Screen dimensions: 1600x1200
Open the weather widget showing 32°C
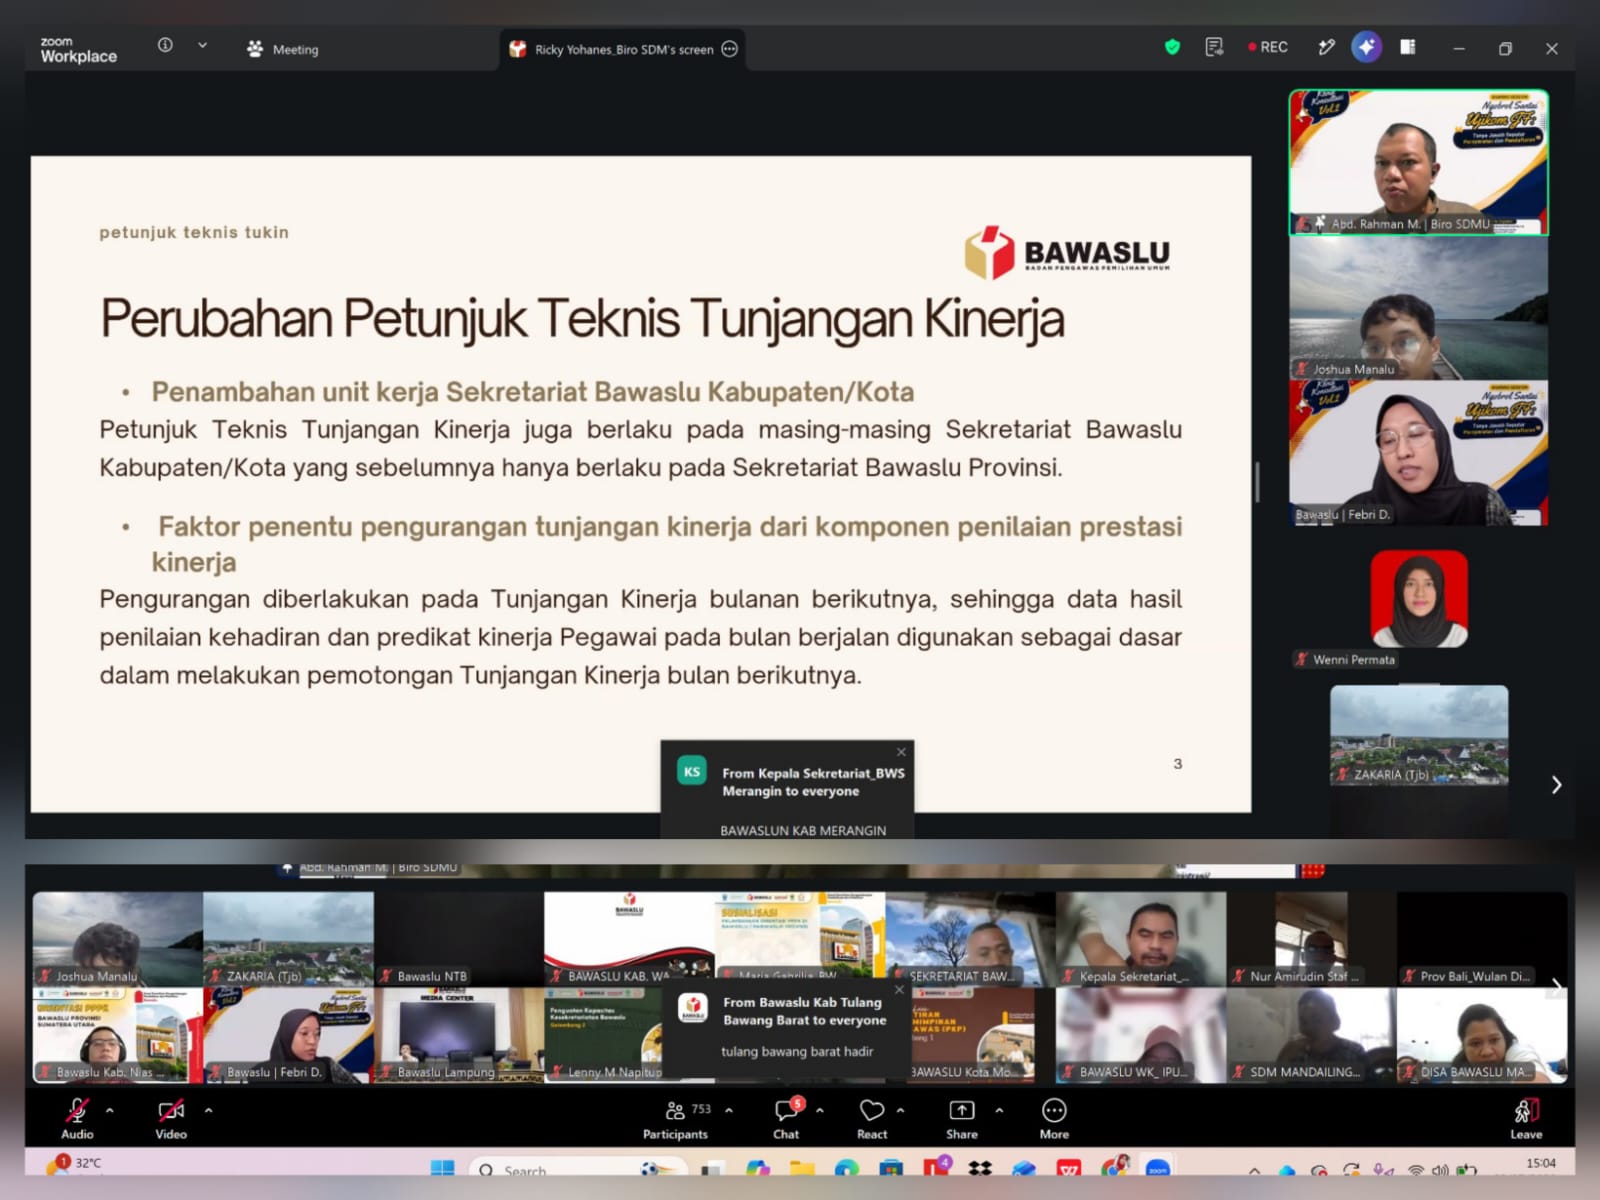pyautogui.click(x=75, y=1163)
